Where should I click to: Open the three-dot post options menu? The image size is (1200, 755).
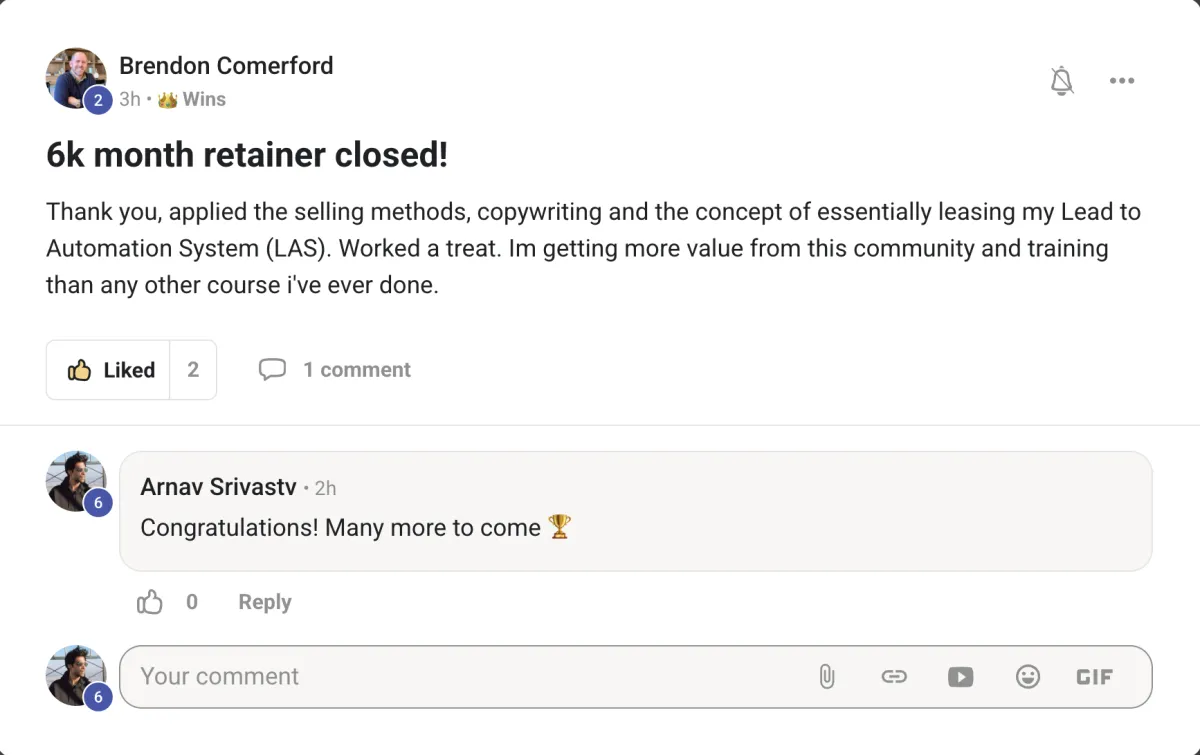click(x=1122, y=81)
